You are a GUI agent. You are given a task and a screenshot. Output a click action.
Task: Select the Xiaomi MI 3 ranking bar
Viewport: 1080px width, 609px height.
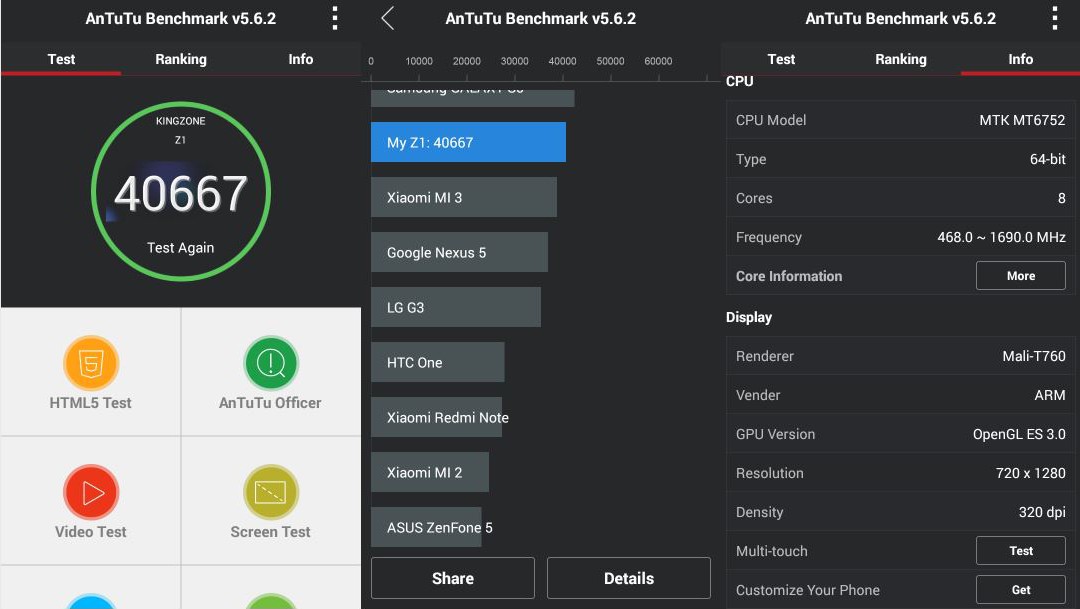pyautogui.click(x=464, y=197)
